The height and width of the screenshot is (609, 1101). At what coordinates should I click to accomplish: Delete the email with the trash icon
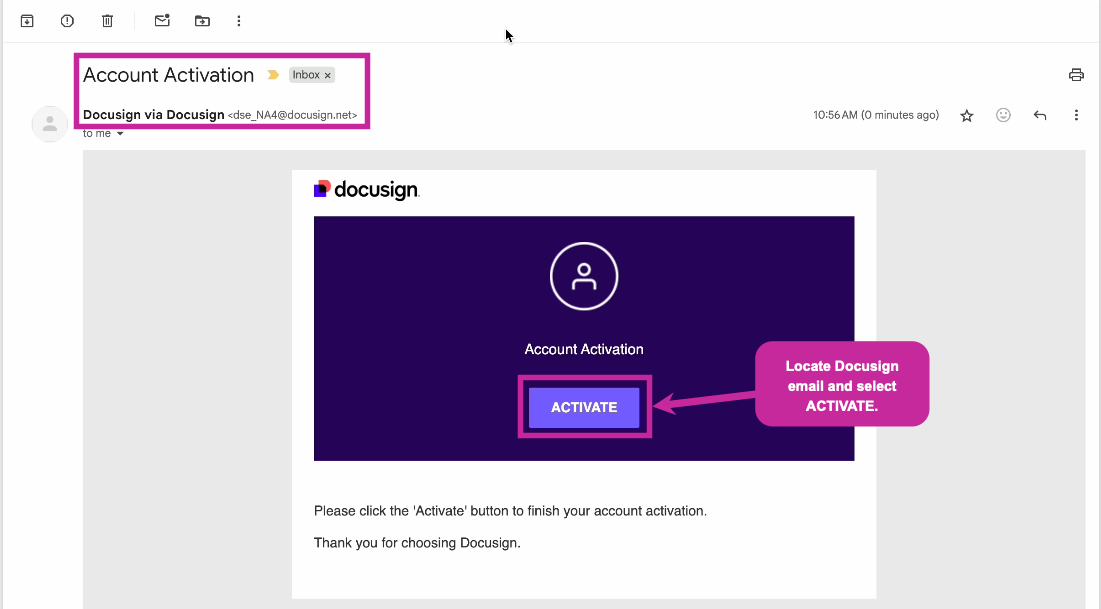tap(107, 20)
